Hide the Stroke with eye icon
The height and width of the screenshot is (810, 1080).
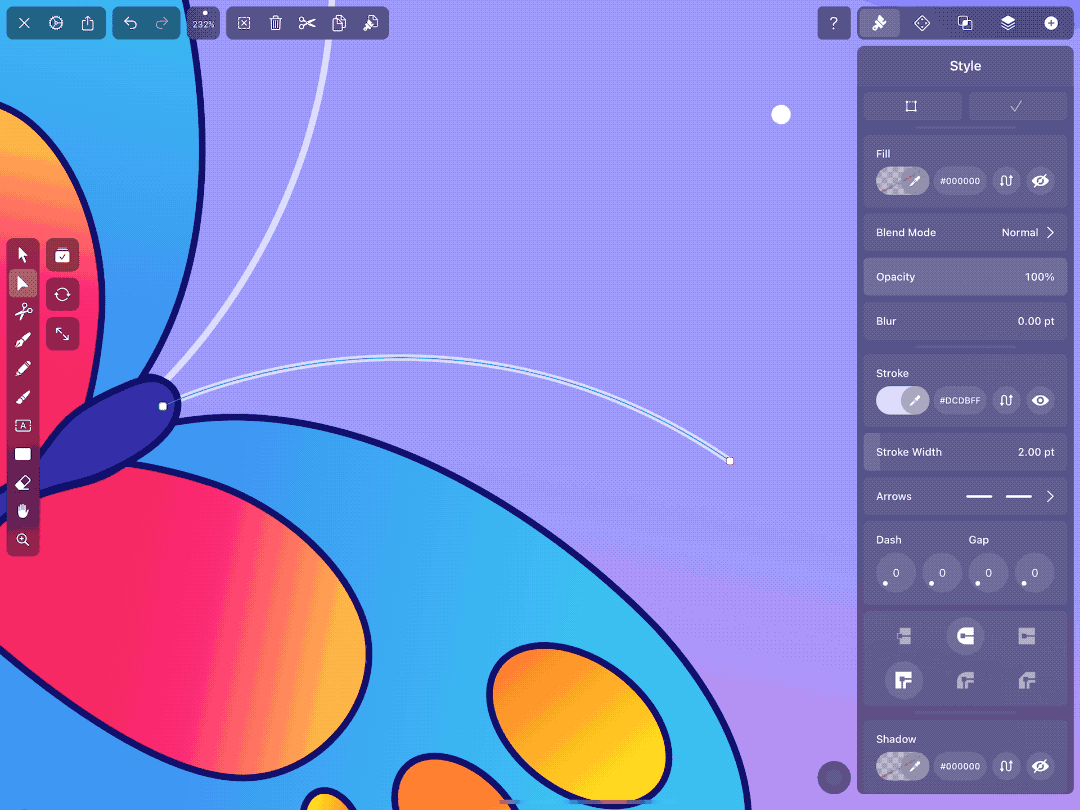[x=1040, y=400]
